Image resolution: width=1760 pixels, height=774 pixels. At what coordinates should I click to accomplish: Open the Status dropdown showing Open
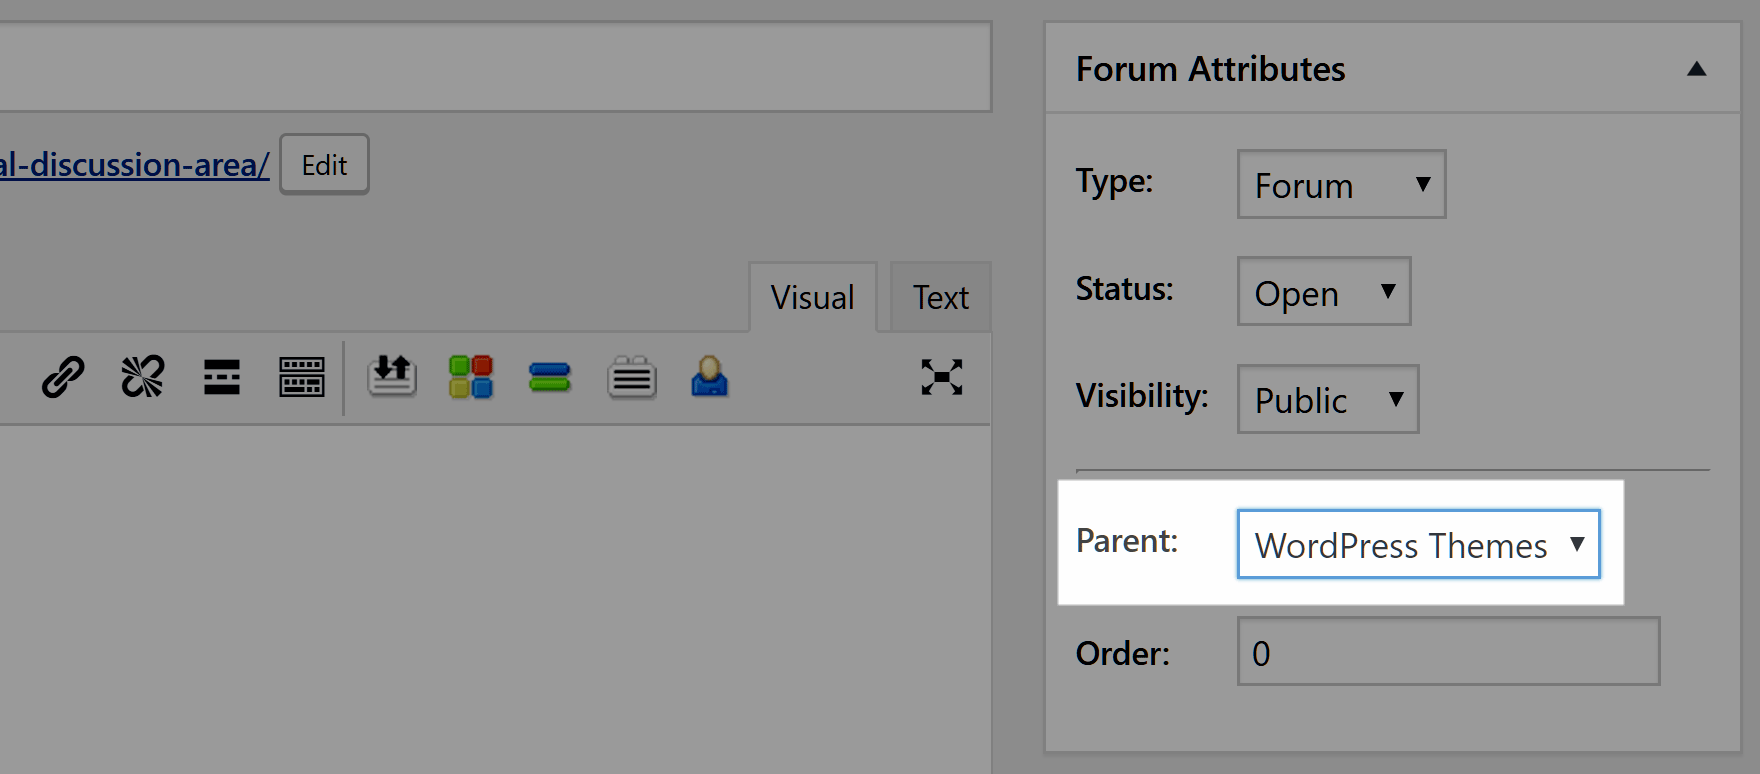(x=1324, y=292)
